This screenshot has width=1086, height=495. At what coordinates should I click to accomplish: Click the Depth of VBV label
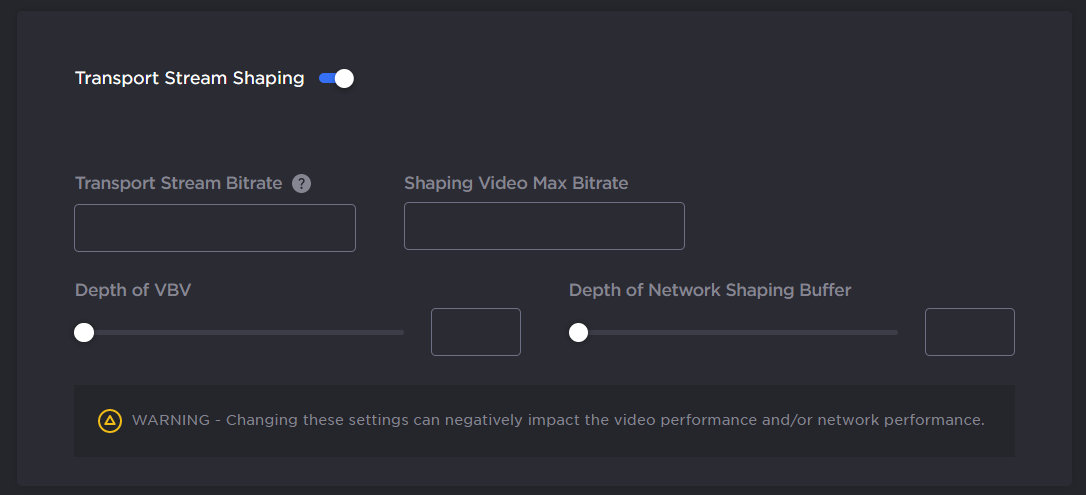(132, 291)
